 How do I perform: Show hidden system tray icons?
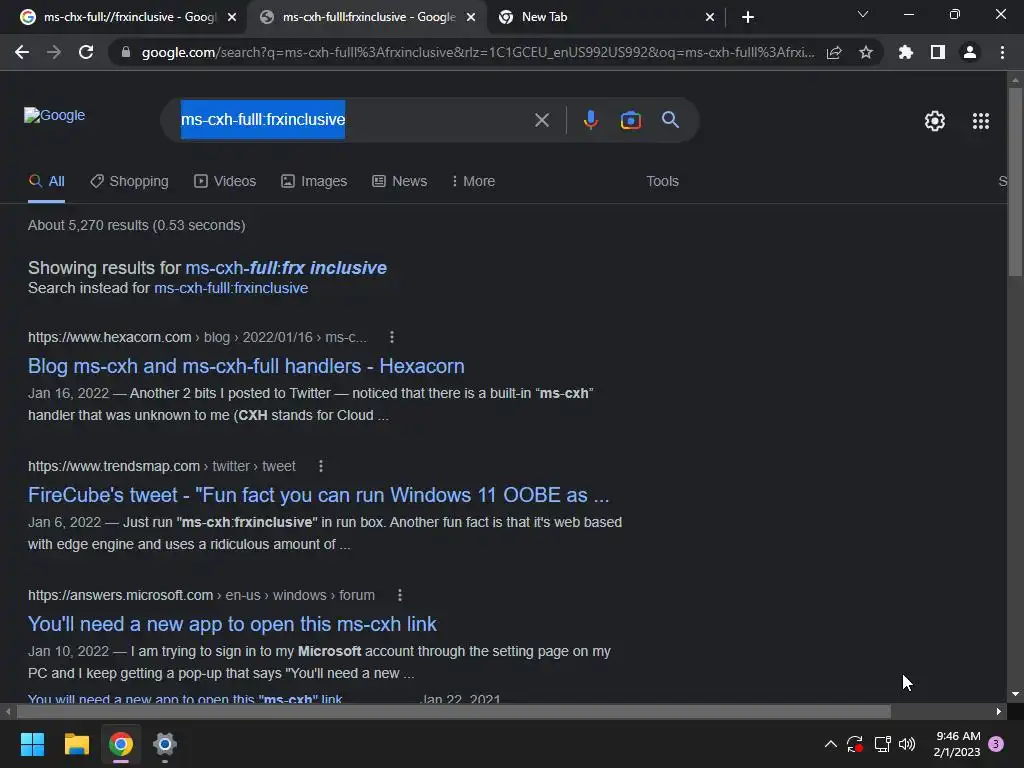(x=831, y=743)
